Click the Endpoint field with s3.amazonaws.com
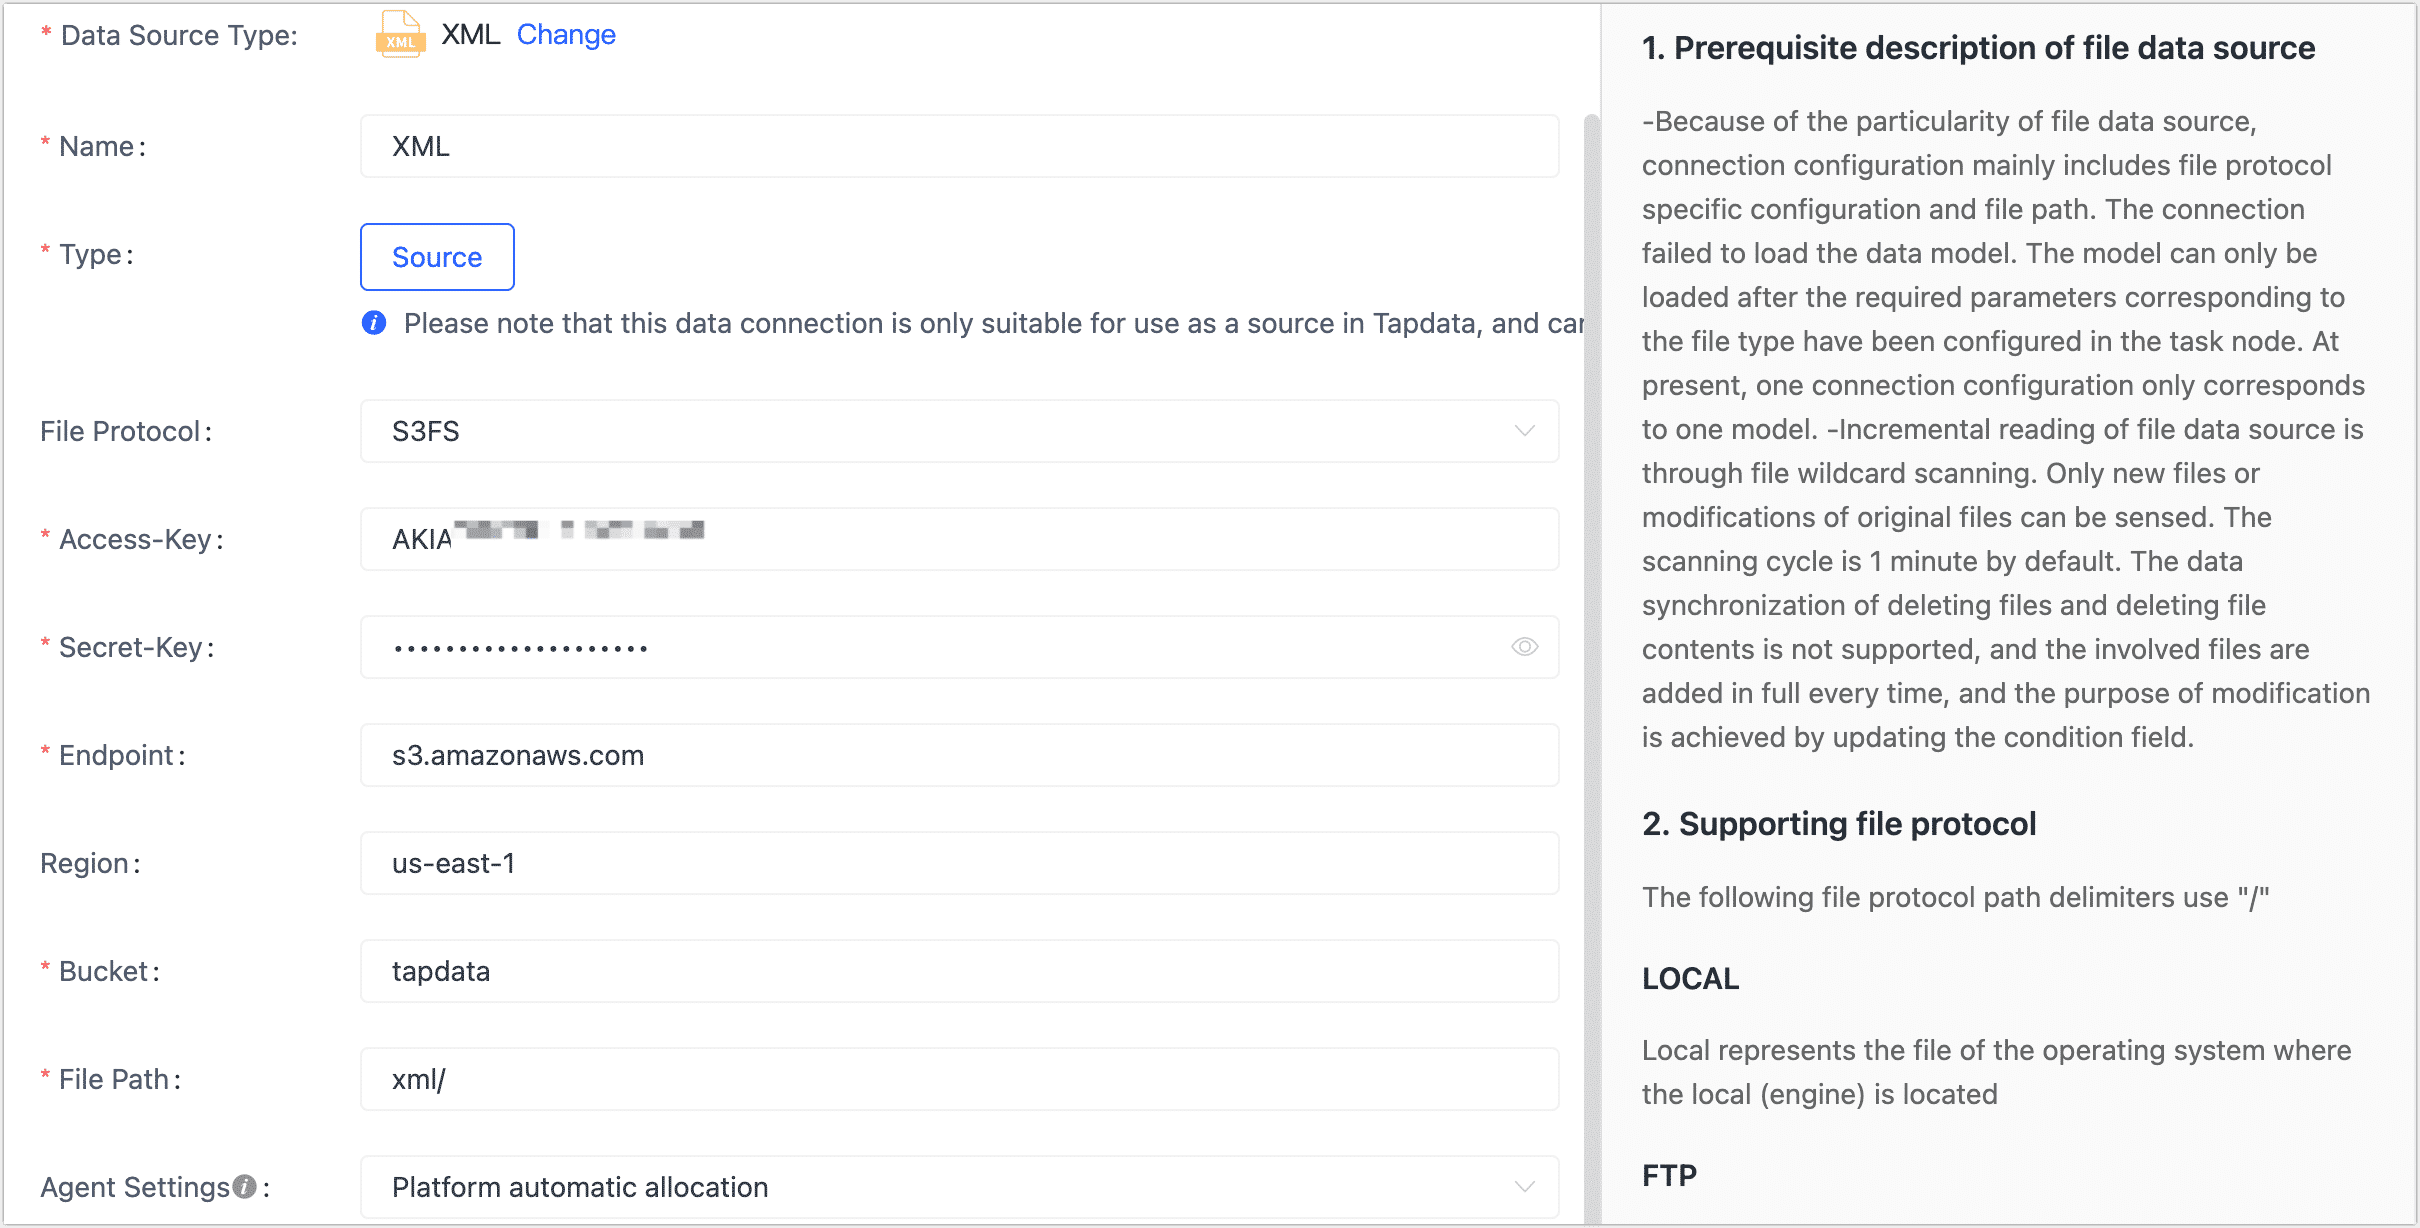The image size is (2420, 1228). click(x=958, y=755)
